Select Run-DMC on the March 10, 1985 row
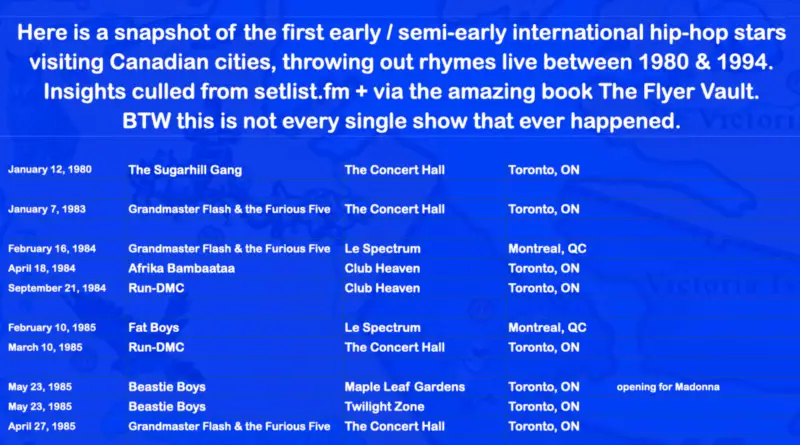 (156, 348)
